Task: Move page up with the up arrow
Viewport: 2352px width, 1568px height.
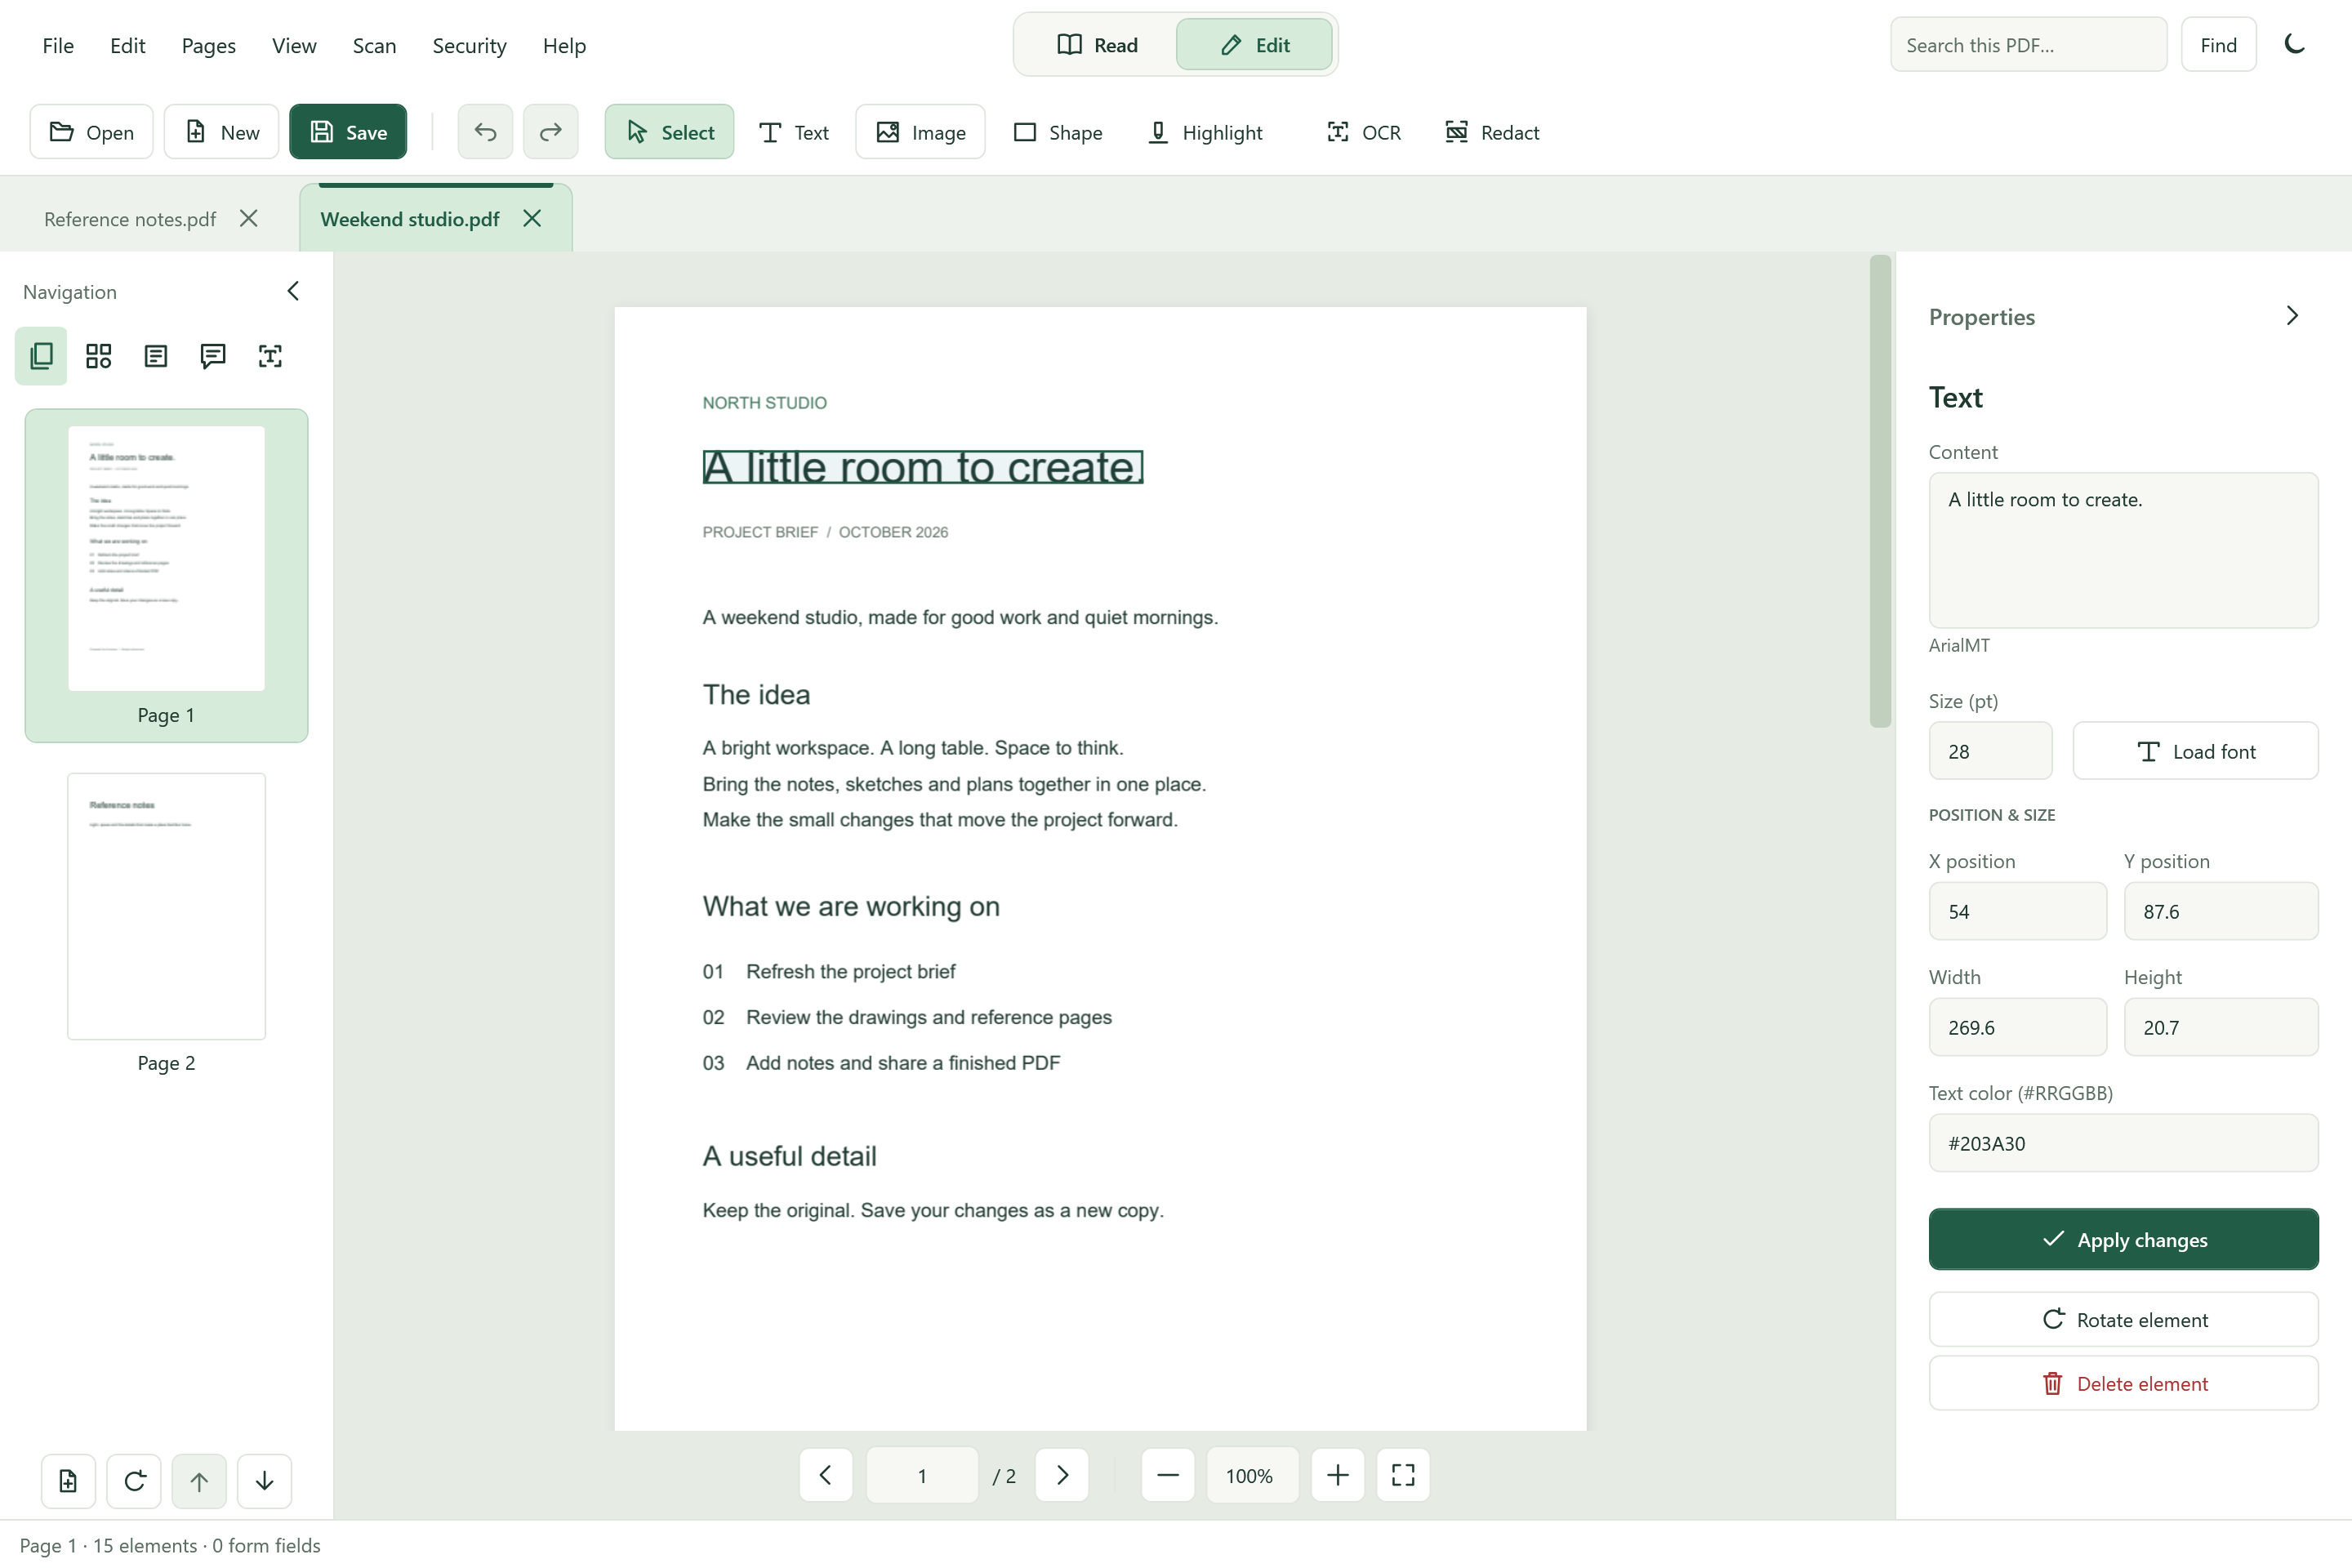Action: pos(199,1481)
